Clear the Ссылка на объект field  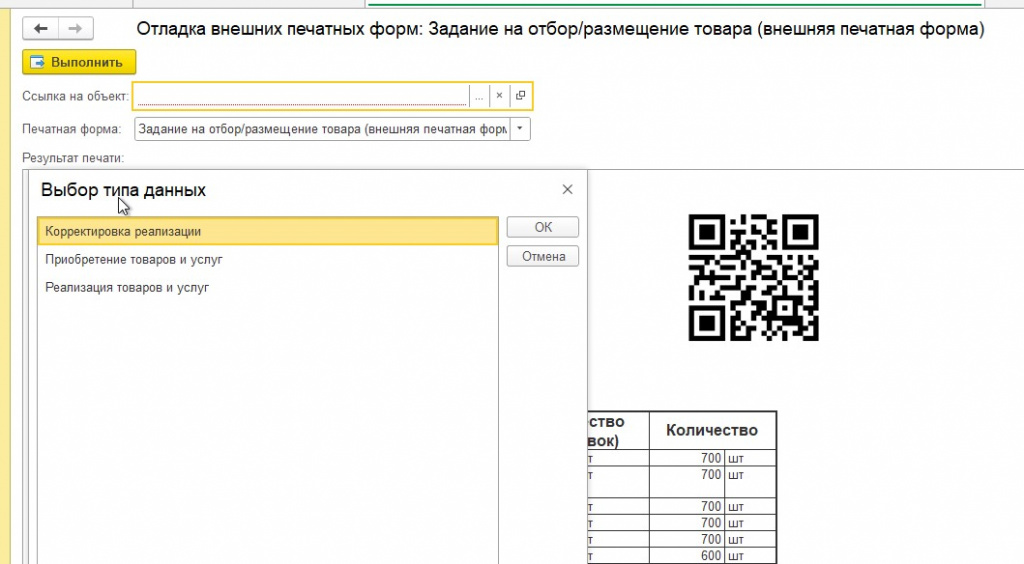pos(500,96)
